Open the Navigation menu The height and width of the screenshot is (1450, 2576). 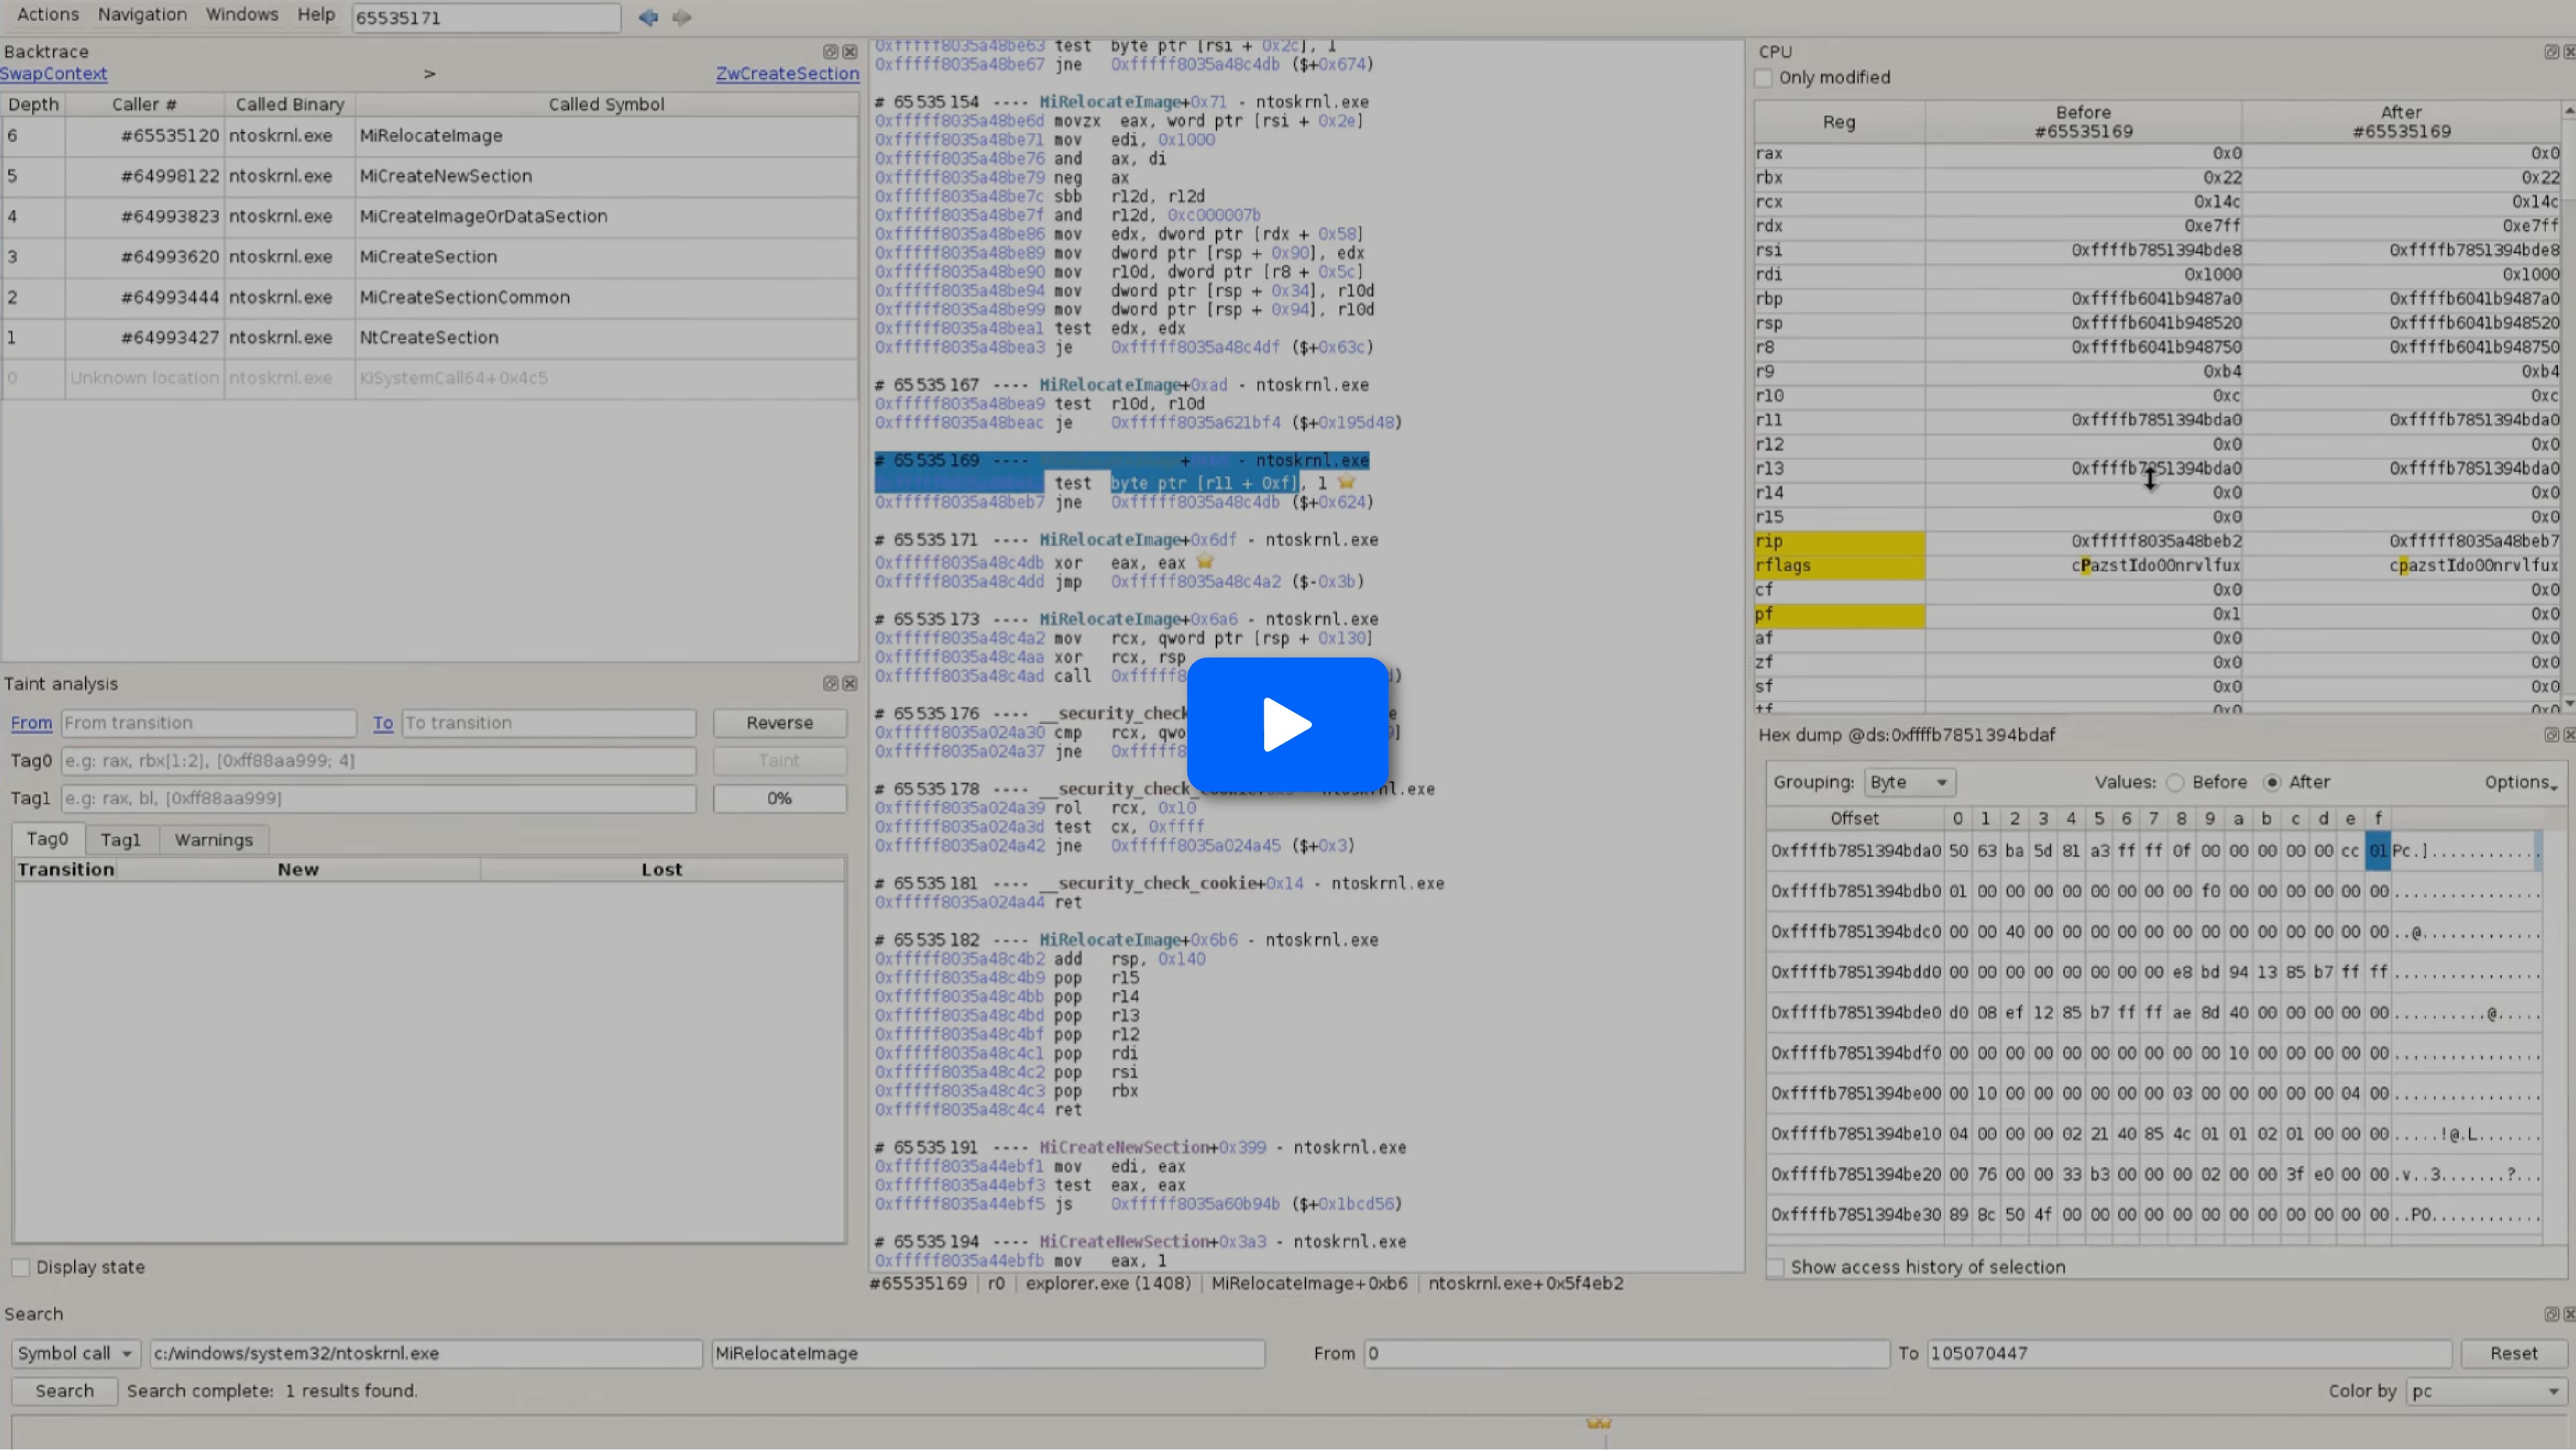142,15
